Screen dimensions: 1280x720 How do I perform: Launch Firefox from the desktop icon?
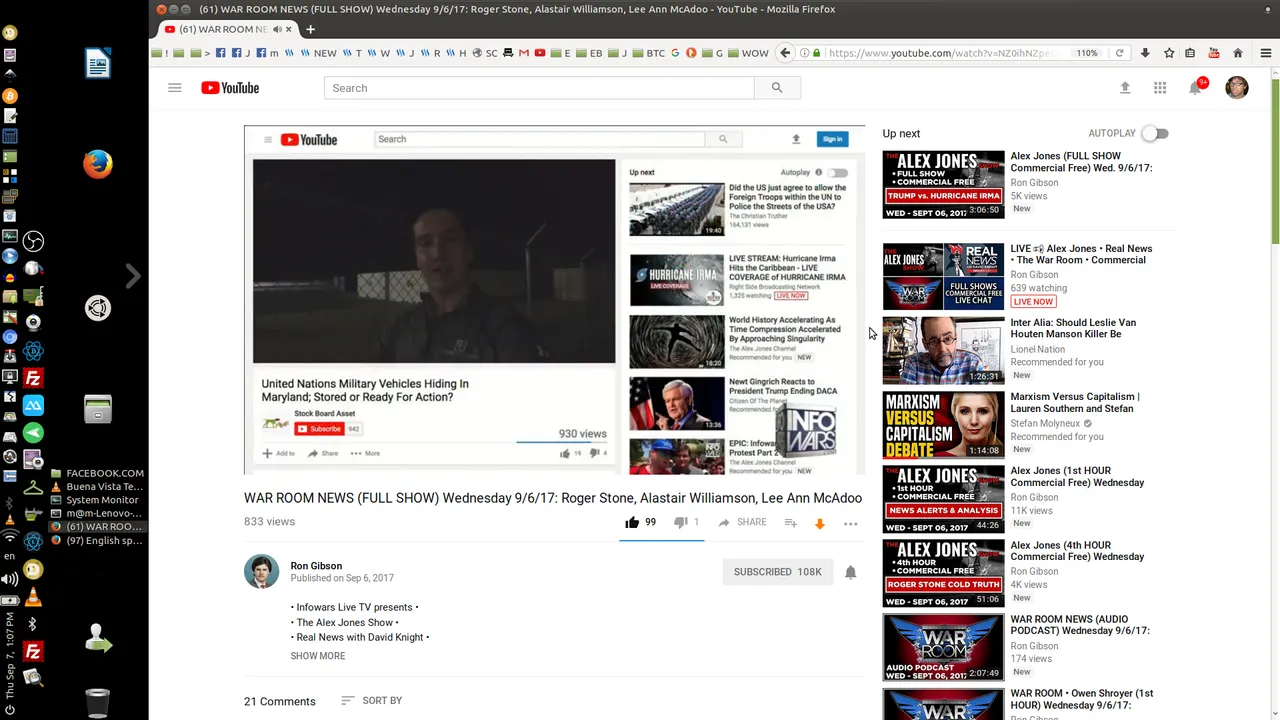[97, 163]
